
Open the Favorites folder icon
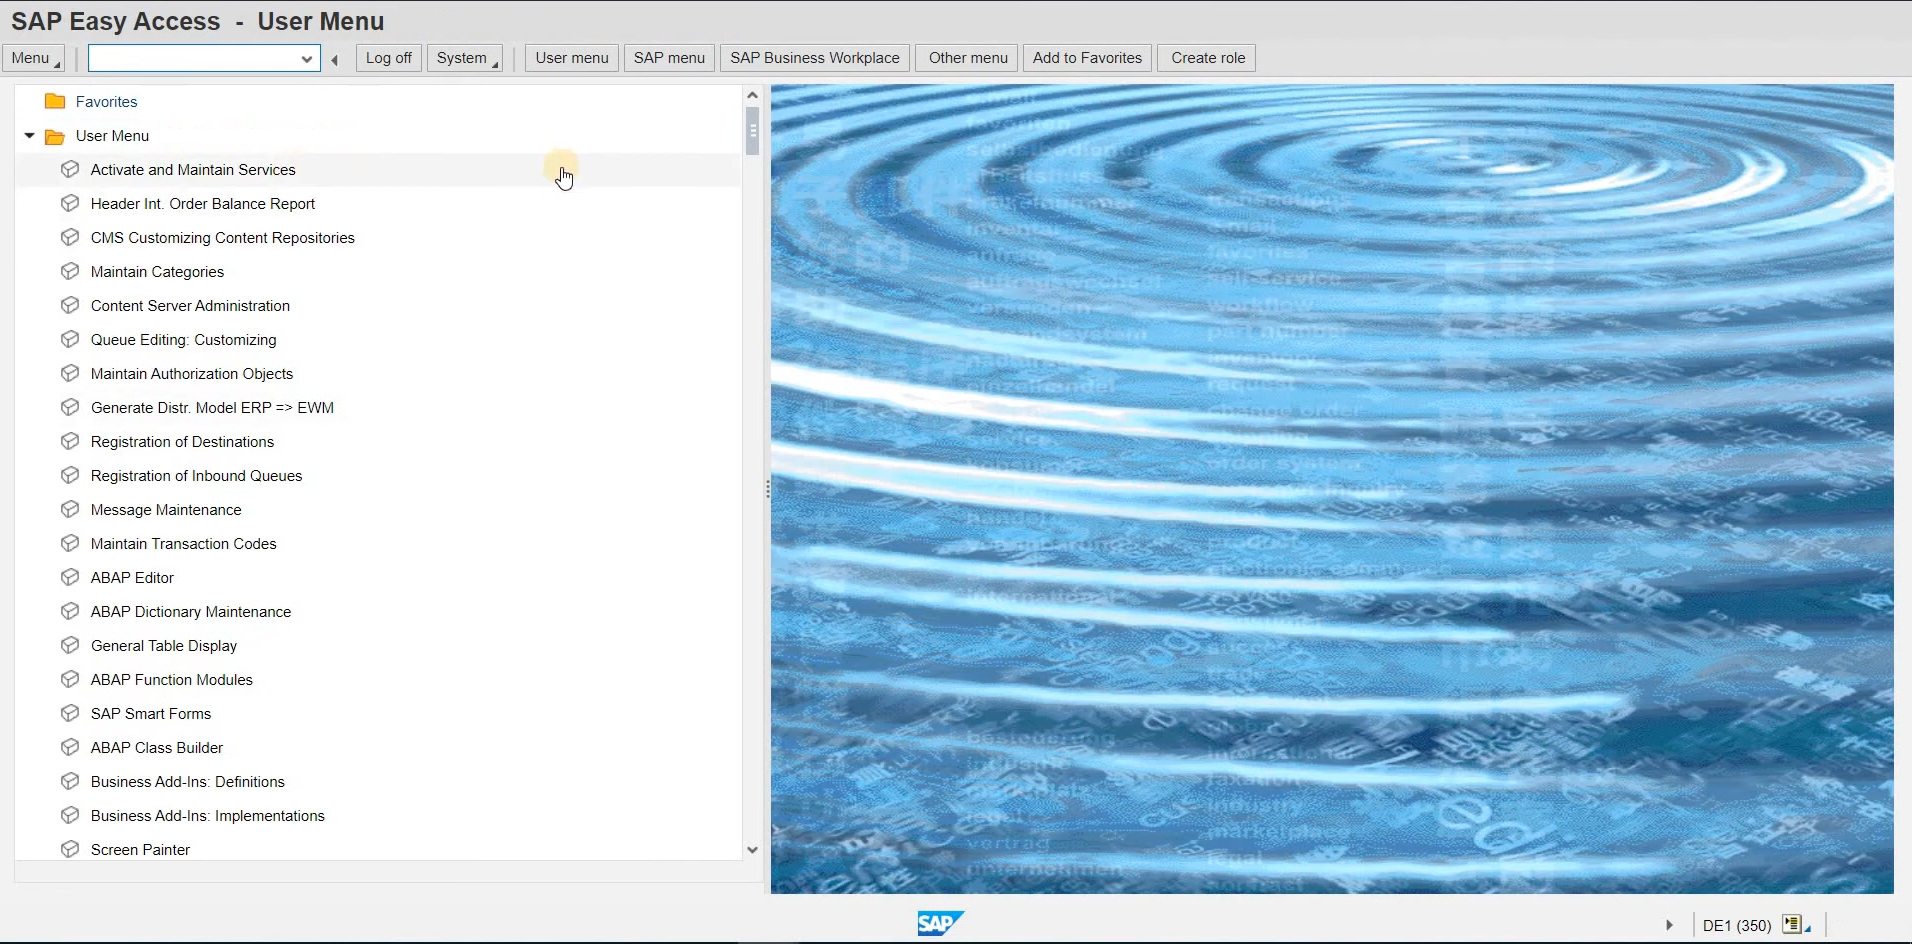[x=55, y=101]
